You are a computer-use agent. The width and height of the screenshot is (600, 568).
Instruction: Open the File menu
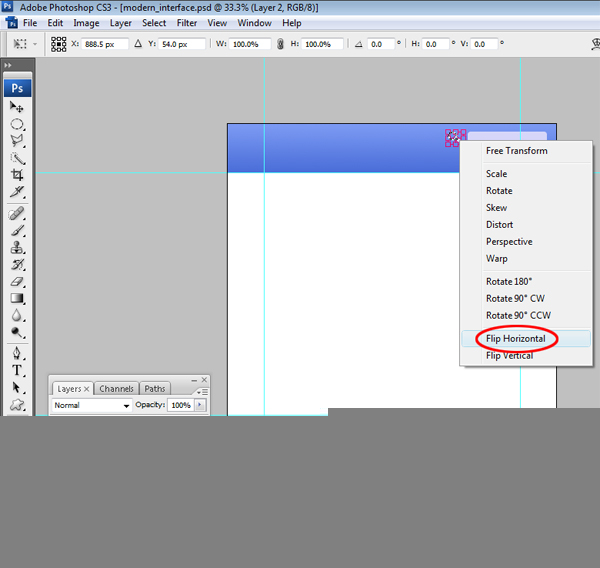30,23
